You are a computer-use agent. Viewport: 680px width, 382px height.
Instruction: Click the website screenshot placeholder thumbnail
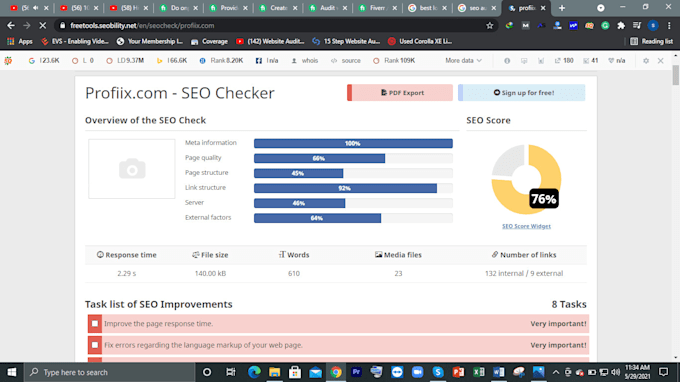pyautogui.click(x=132, y=169)
